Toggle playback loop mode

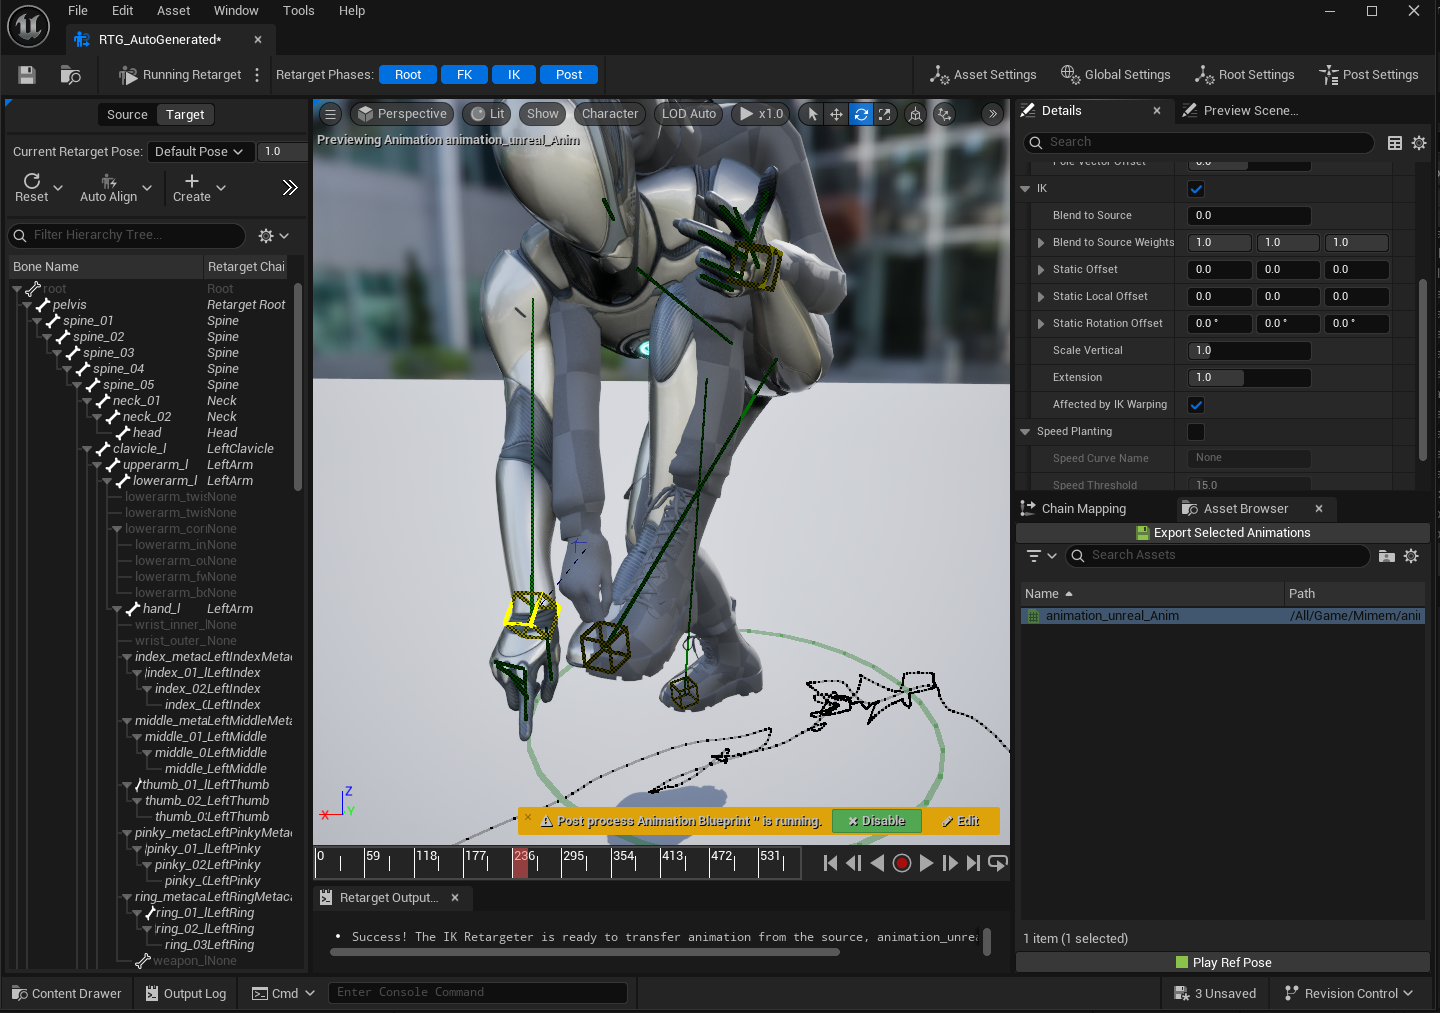click(998, 863)
